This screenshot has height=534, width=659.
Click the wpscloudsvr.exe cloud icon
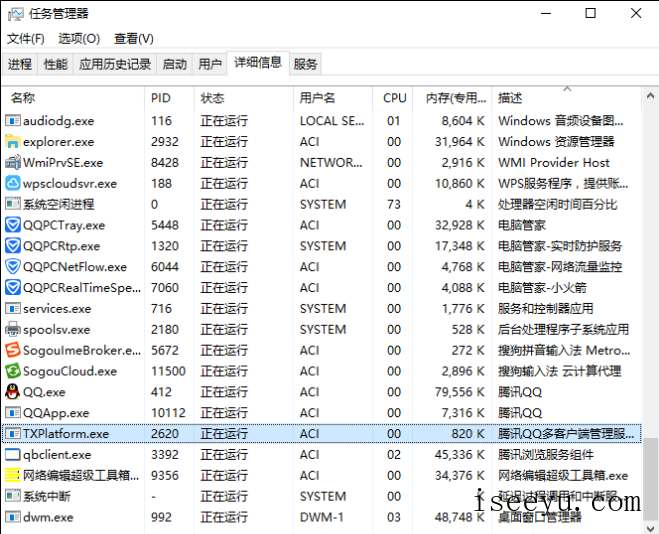pos(13,184)
